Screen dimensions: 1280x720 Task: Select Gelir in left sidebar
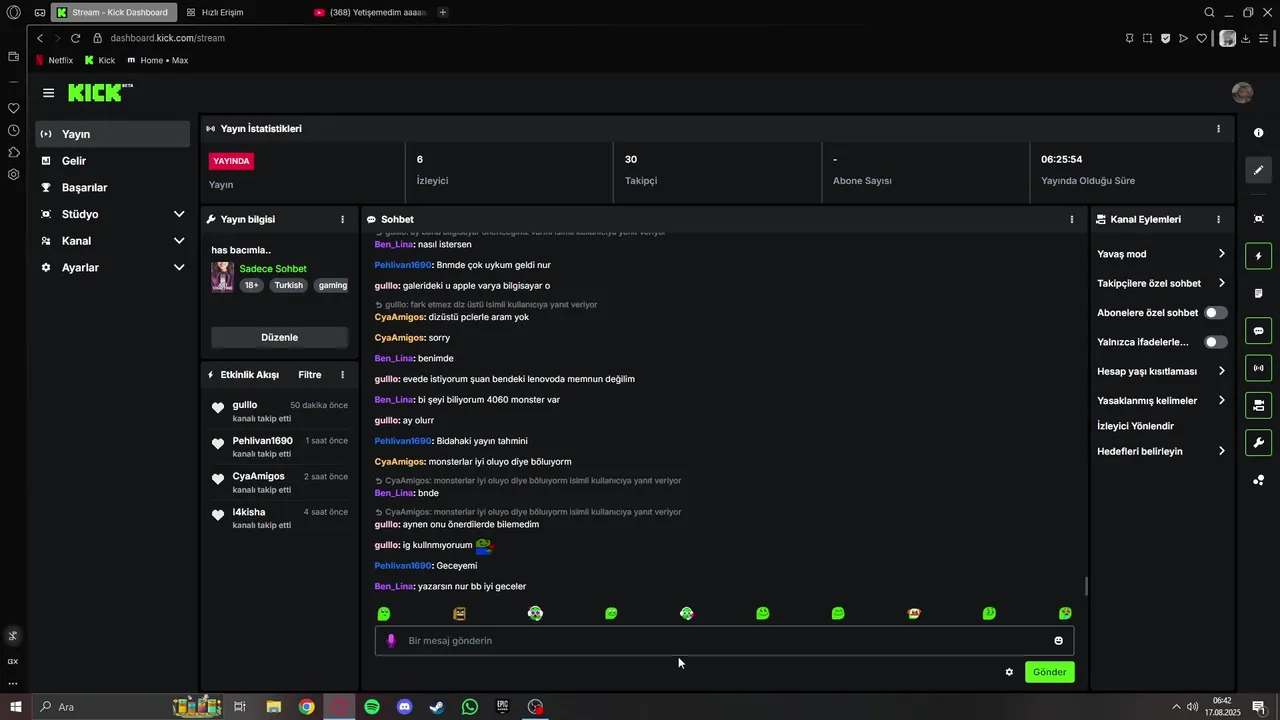pos(112,161)
